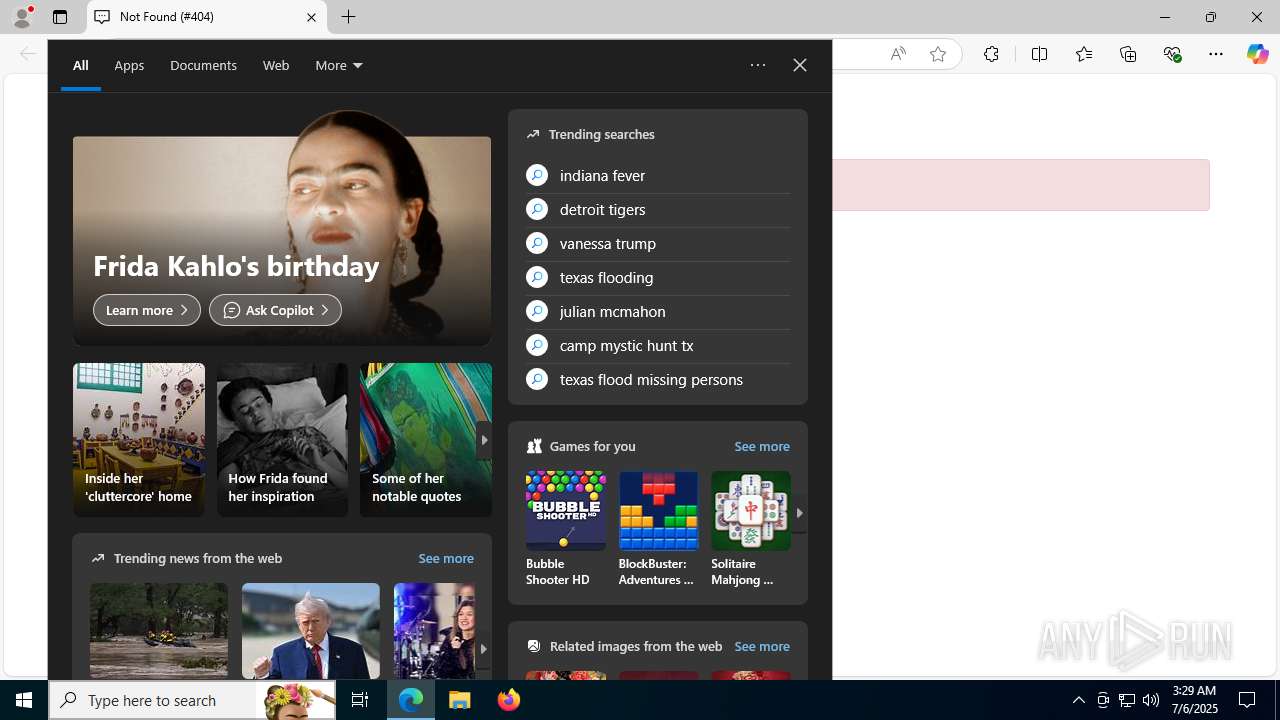1280x720 pixels.
Task: Open network status tray icon
Action: pos(1127,700)
